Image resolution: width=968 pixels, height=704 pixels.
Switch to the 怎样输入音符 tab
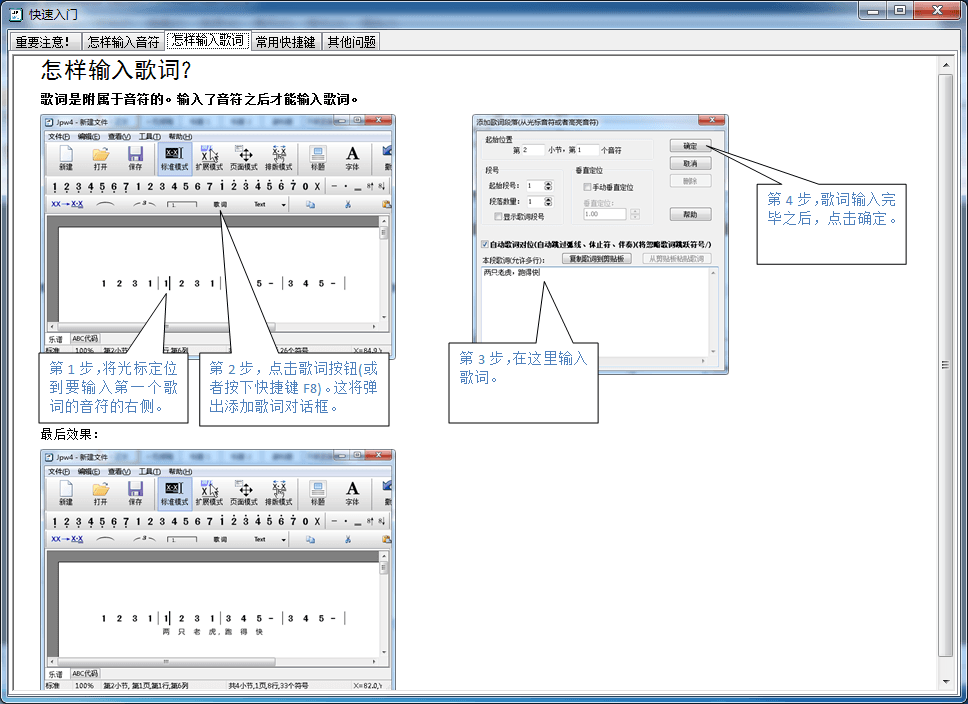(x=123, y=42)
